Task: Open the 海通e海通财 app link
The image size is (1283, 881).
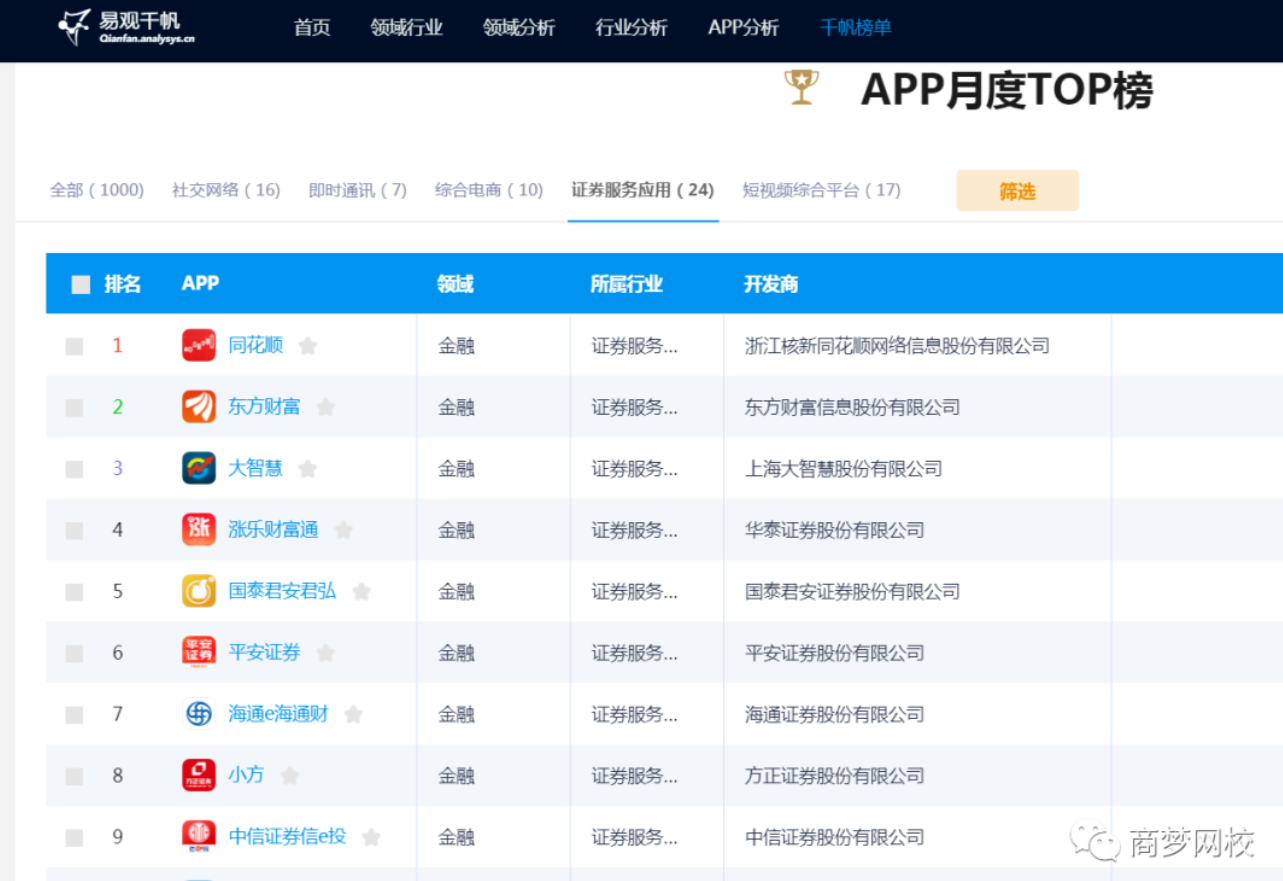Action: [279, 714]
